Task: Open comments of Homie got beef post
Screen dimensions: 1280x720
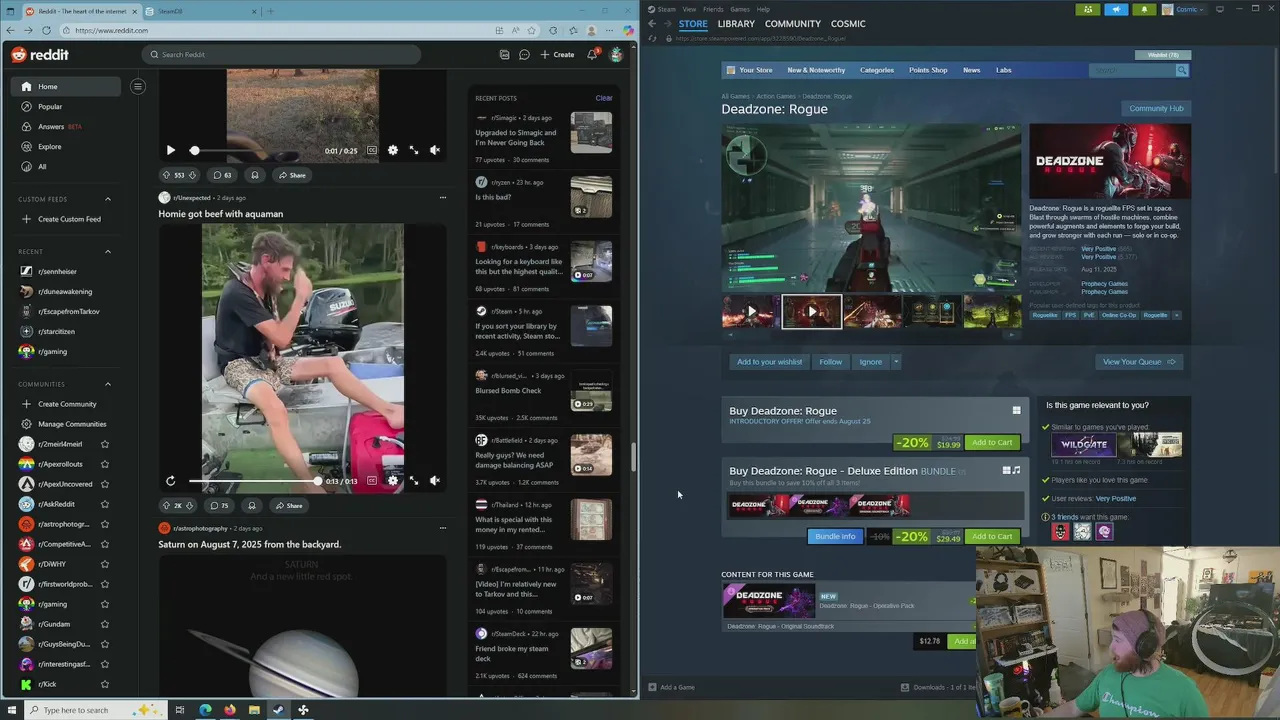Action: click(x=220, y=505)
